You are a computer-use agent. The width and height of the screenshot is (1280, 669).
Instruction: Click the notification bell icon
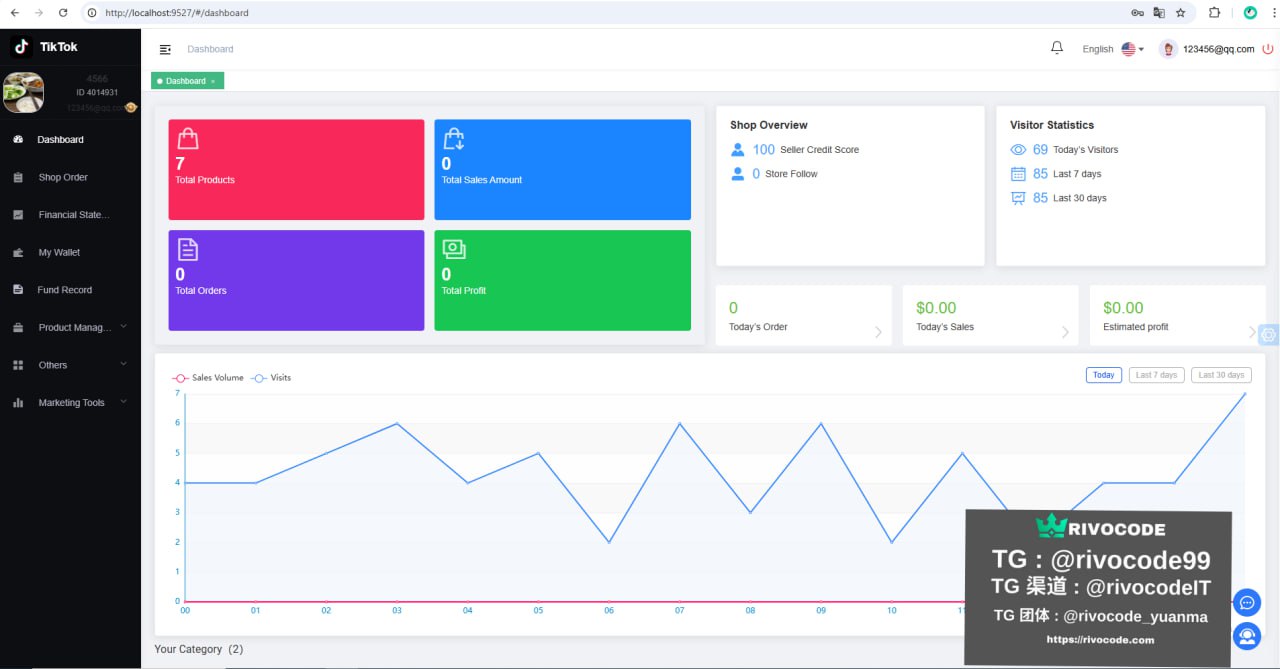point(1057,48)
